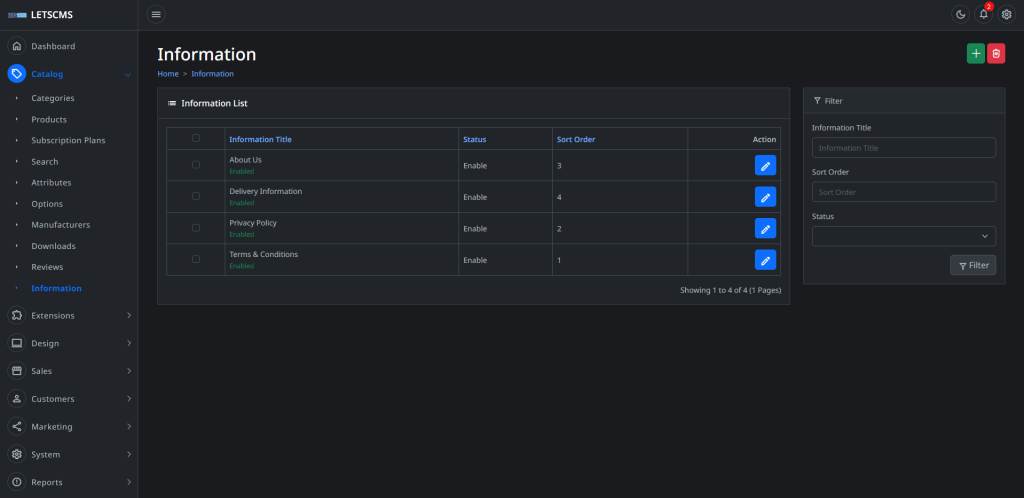Check the Delivery Information row checkbox
The height and width of the screenshot is (498, 1024).
pyautogui.click(x=196, y=196)
